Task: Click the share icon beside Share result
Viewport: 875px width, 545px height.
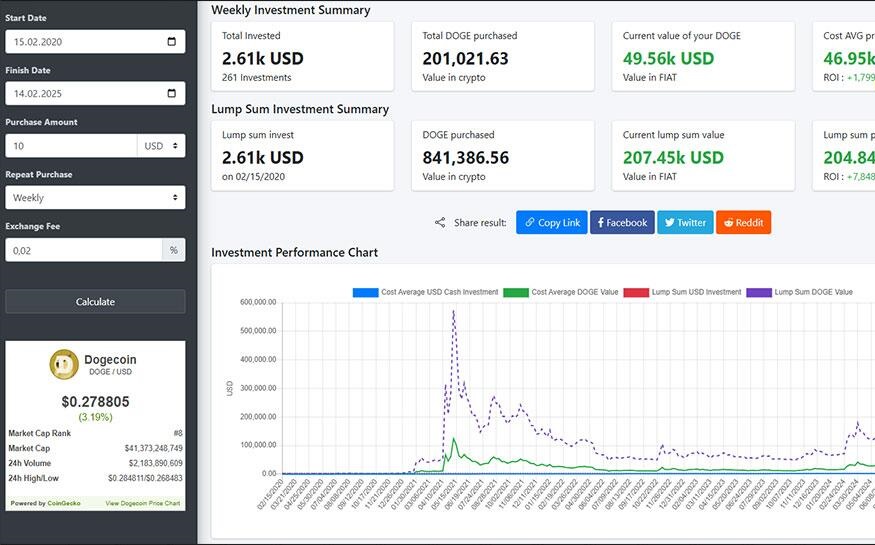Action: click(440, 223)
